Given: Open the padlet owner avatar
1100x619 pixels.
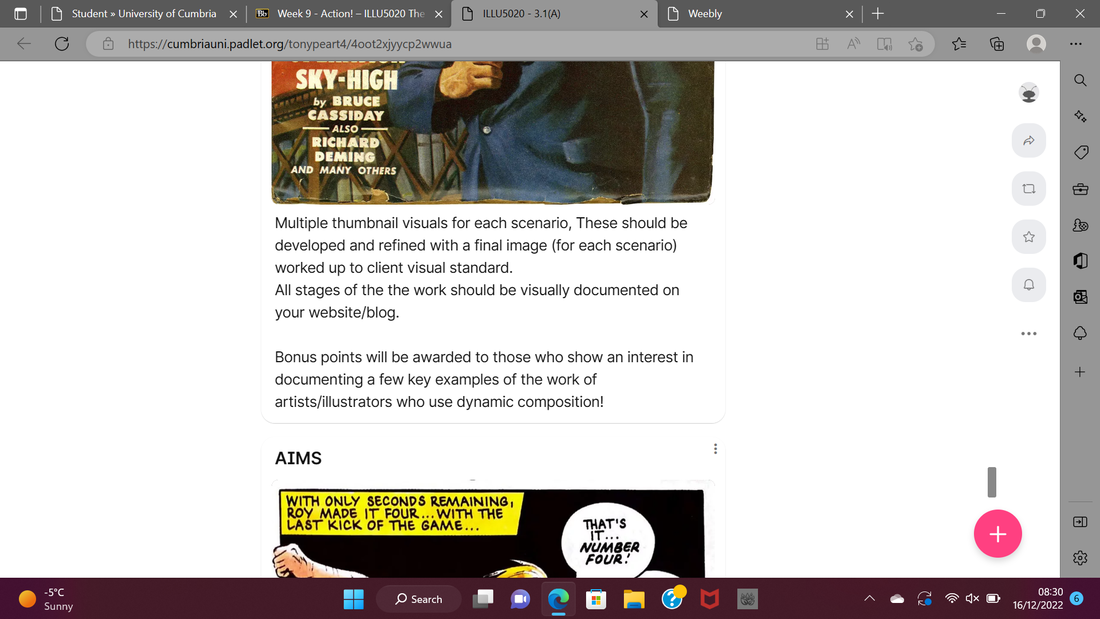Looking at the screenshot, I should 1028,93.
